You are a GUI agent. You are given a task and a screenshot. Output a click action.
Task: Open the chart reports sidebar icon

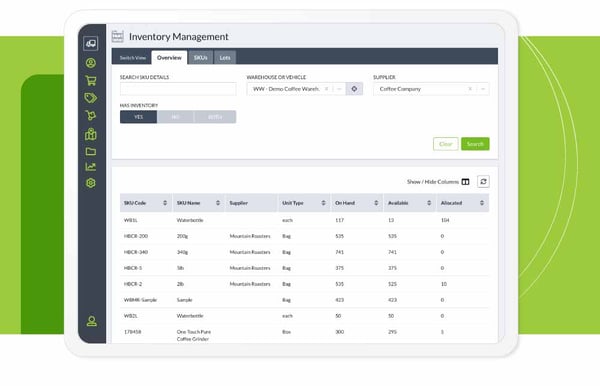point(91,167)
